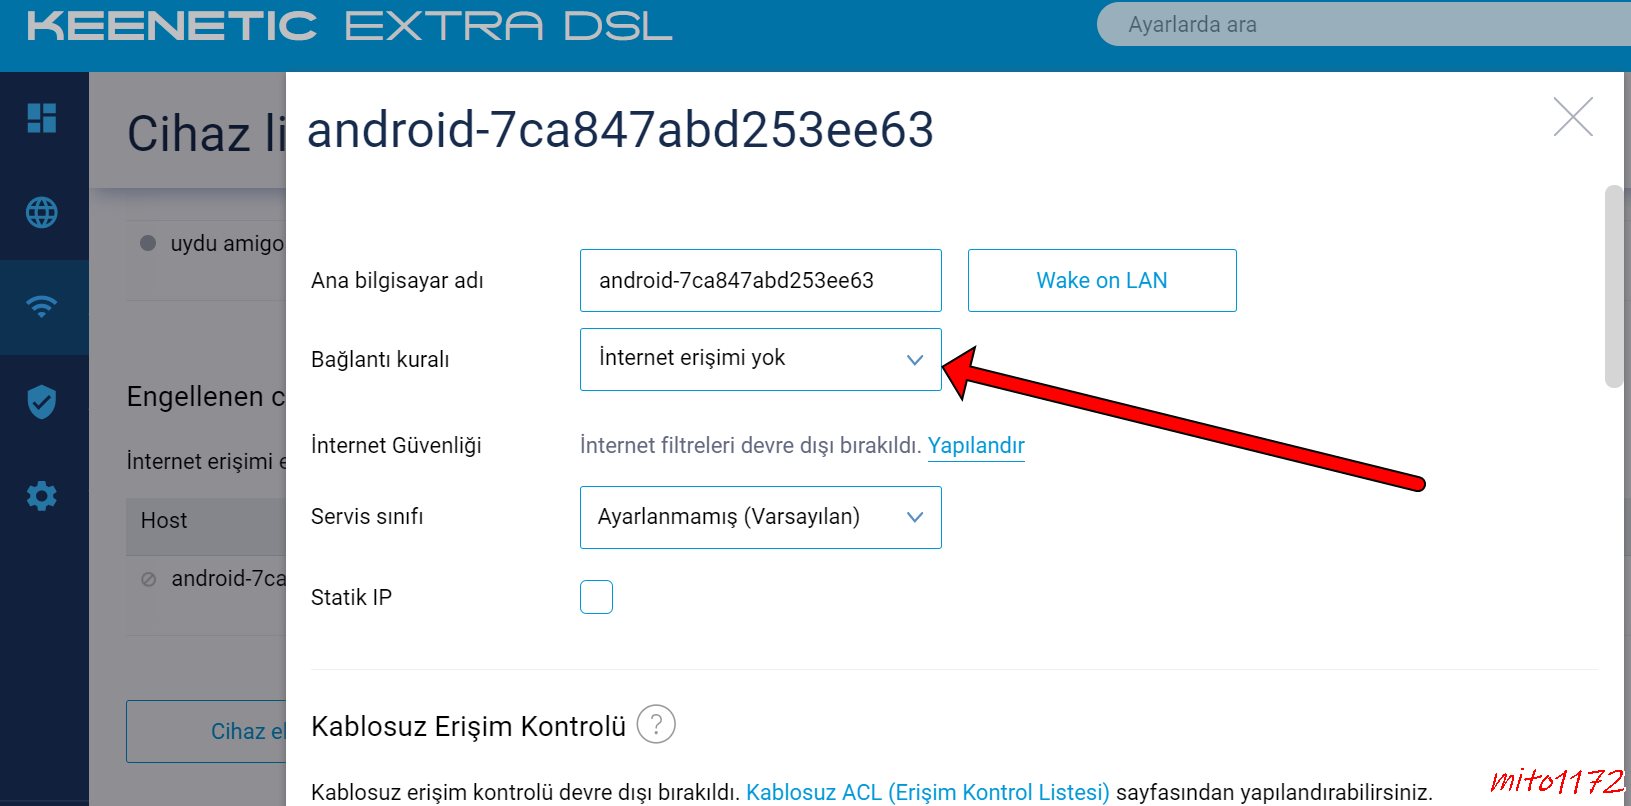Click the Cihaz ekle button behind the dialog
Screen dimensions: 1631x806
[x=206, y=731]
